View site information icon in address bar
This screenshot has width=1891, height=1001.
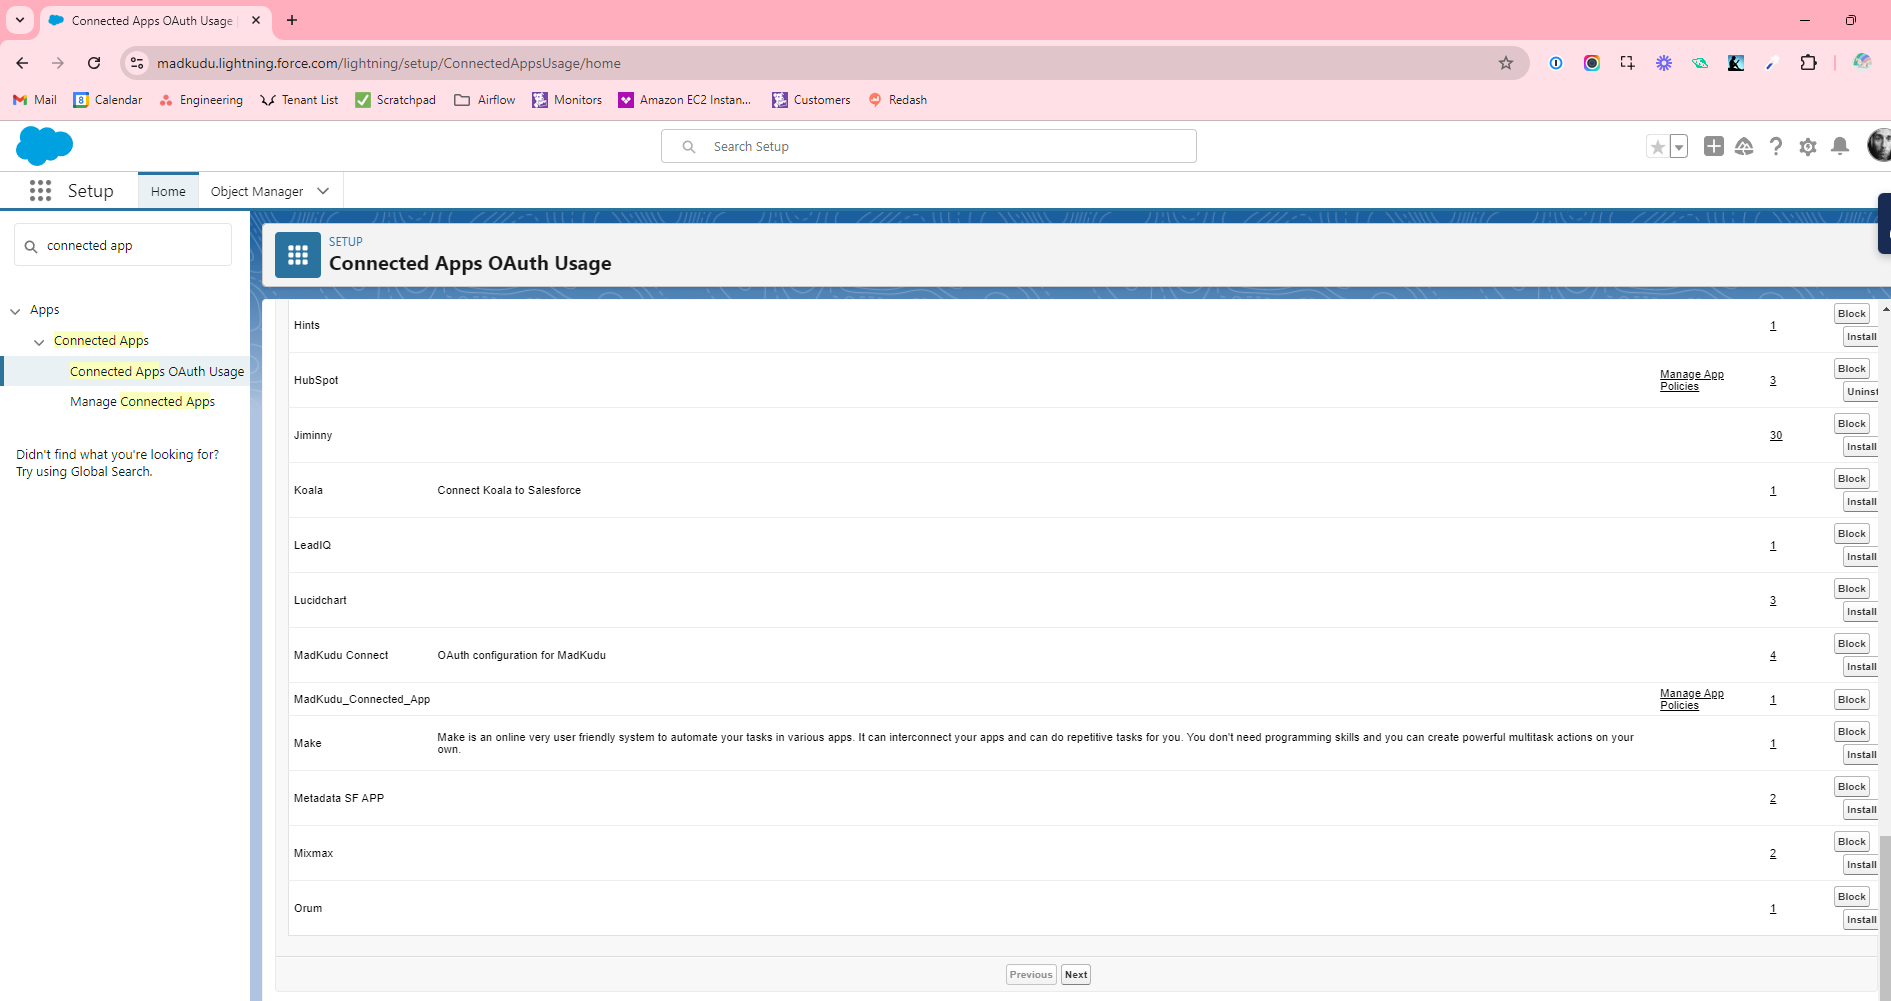(137, 63)
